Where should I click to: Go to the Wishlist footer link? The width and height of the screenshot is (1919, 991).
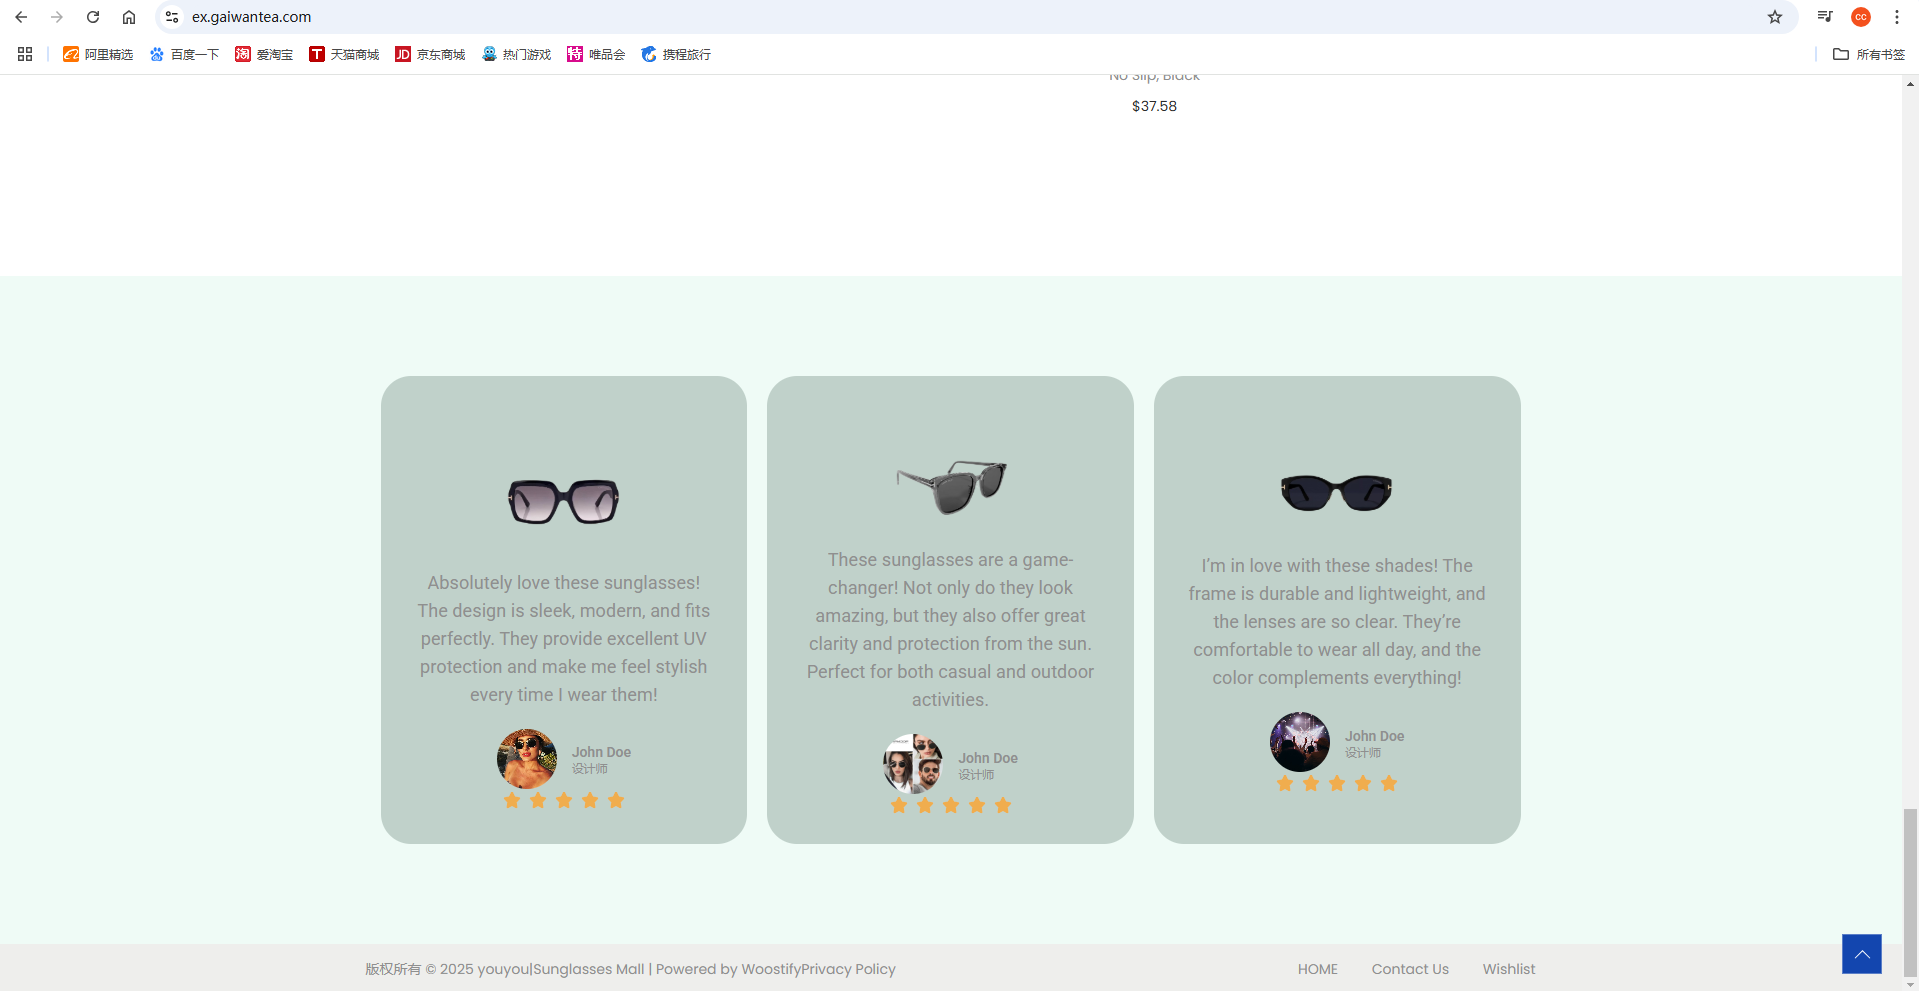click(x=1508, y=969)
